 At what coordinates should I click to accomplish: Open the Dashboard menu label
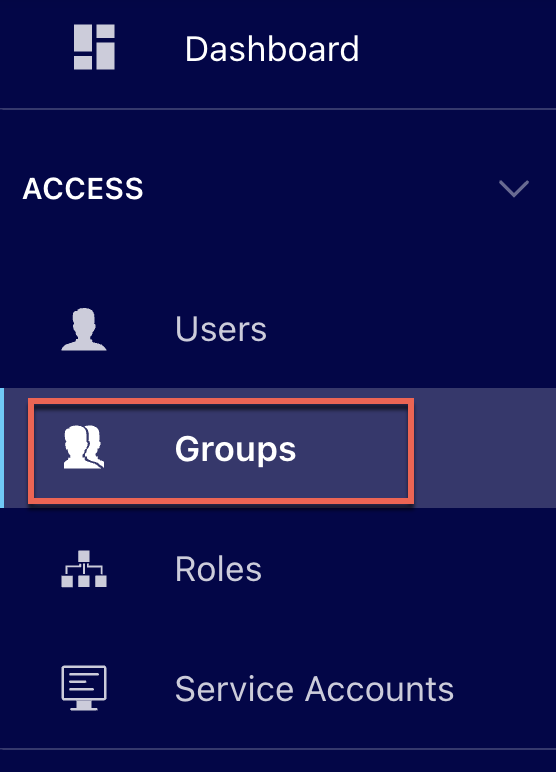272,49
